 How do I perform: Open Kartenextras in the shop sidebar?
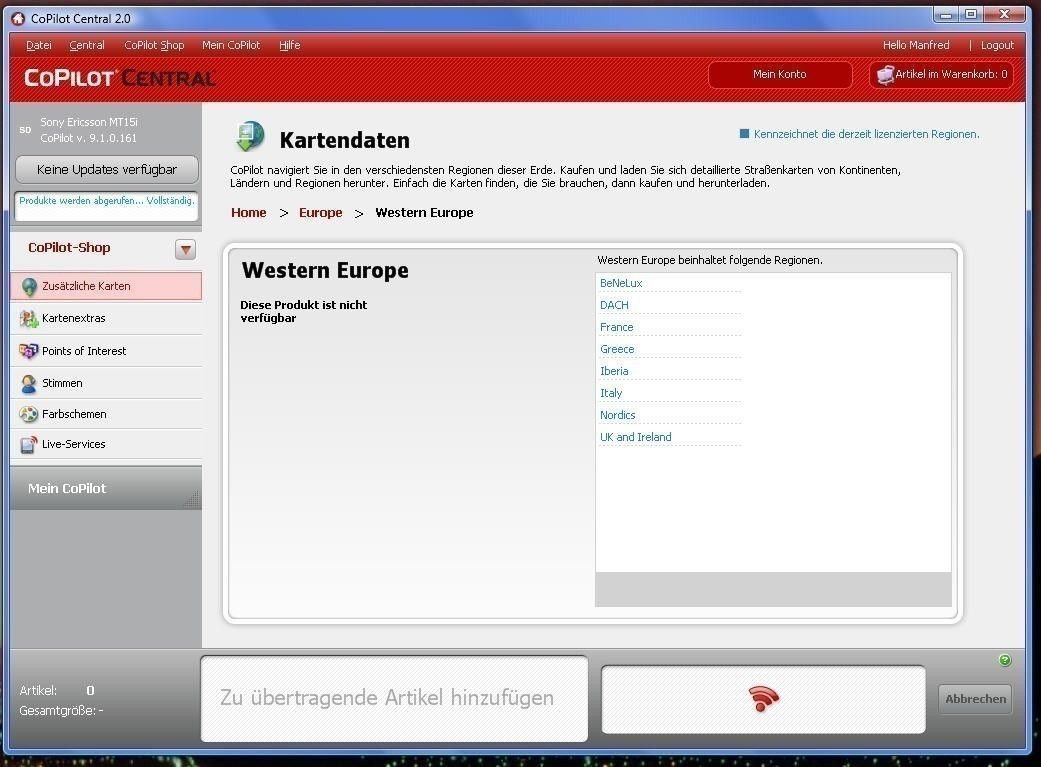[x=106, y=319]
